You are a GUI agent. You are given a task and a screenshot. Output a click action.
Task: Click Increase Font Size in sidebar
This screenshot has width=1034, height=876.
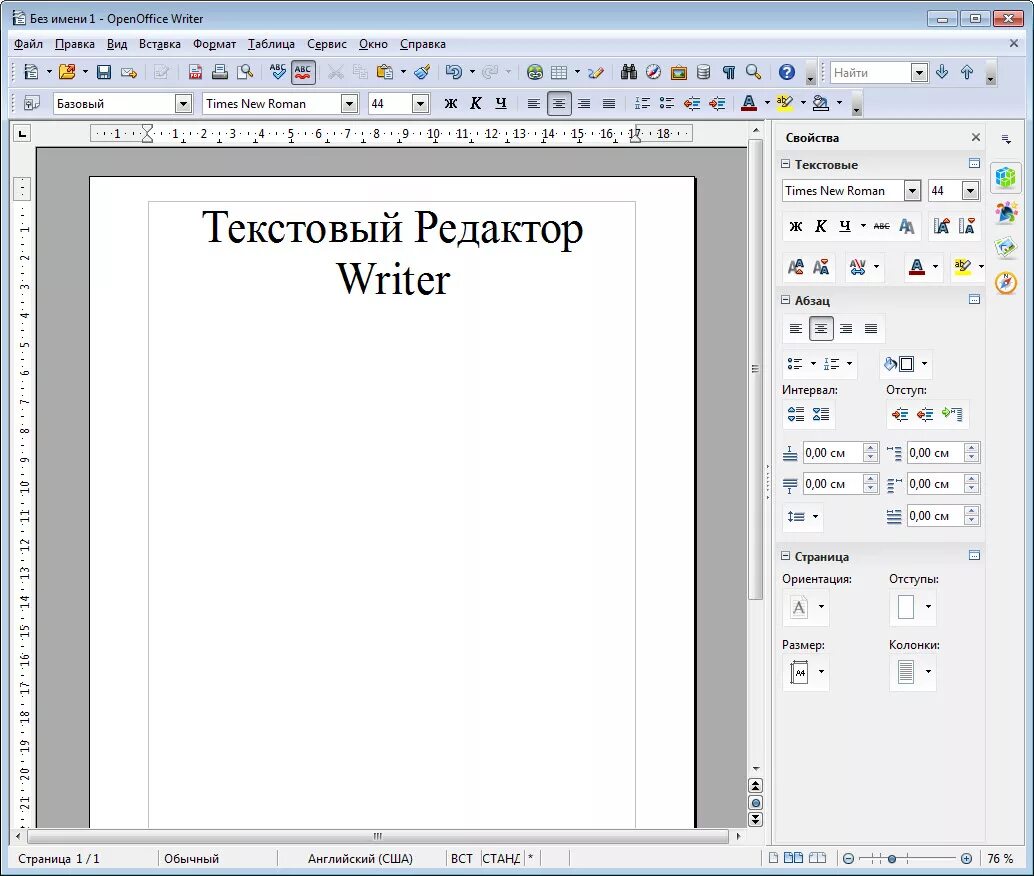click(x=941, y=226)
